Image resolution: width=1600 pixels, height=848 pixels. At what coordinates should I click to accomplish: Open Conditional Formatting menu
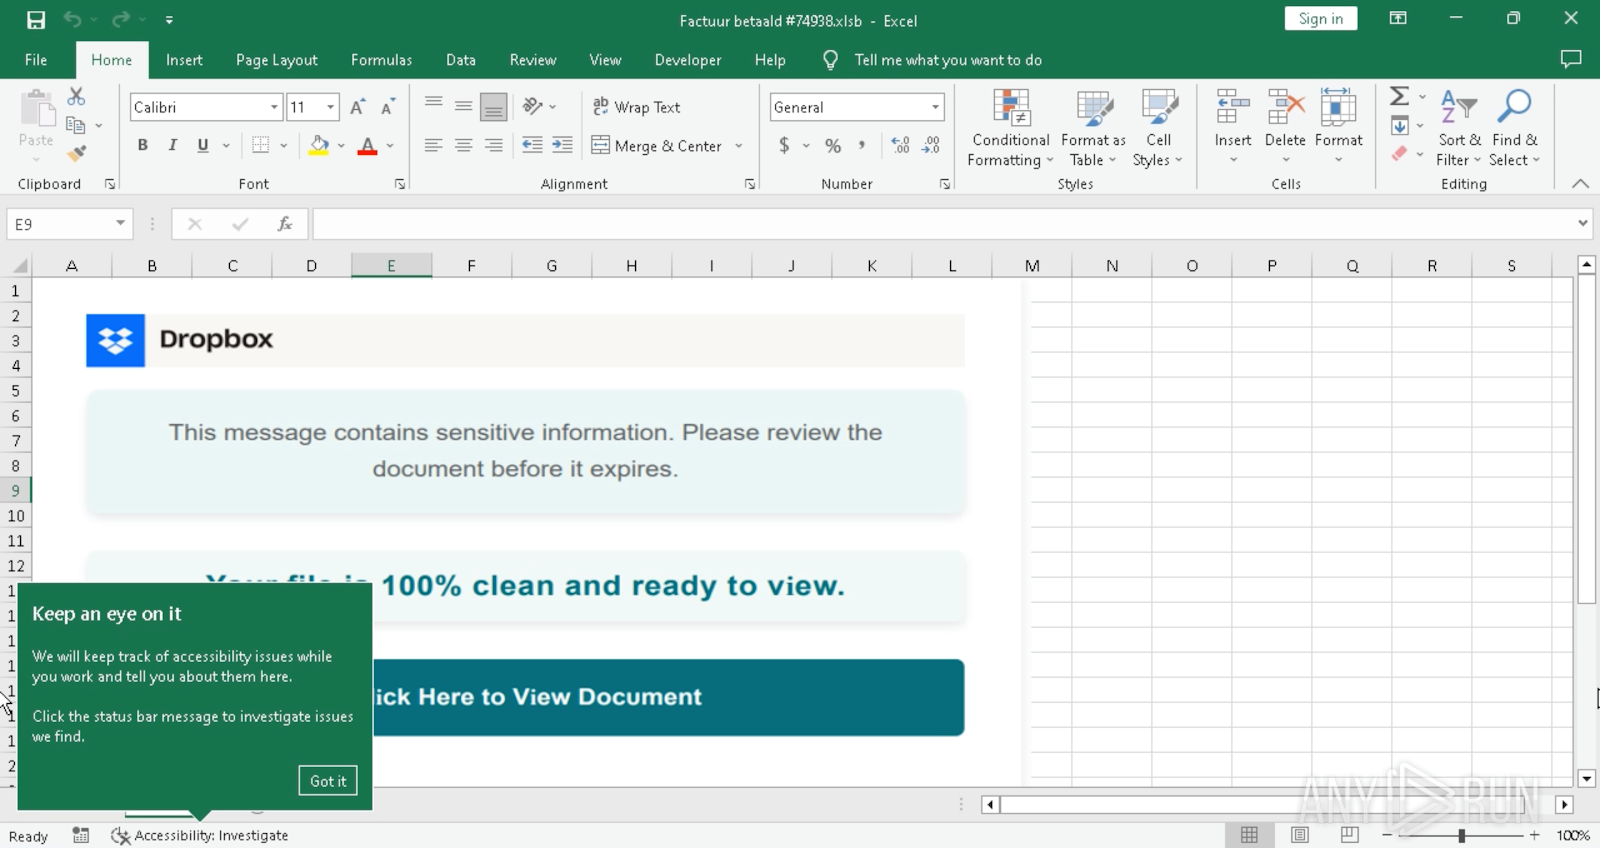pos(1010,128)
